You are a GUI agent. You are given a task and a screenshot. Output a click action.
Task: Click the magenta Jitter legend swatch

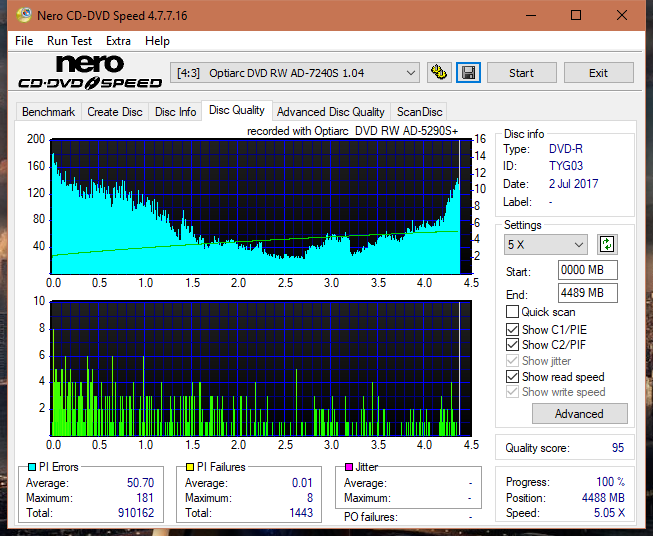click(x=349, y=467)
